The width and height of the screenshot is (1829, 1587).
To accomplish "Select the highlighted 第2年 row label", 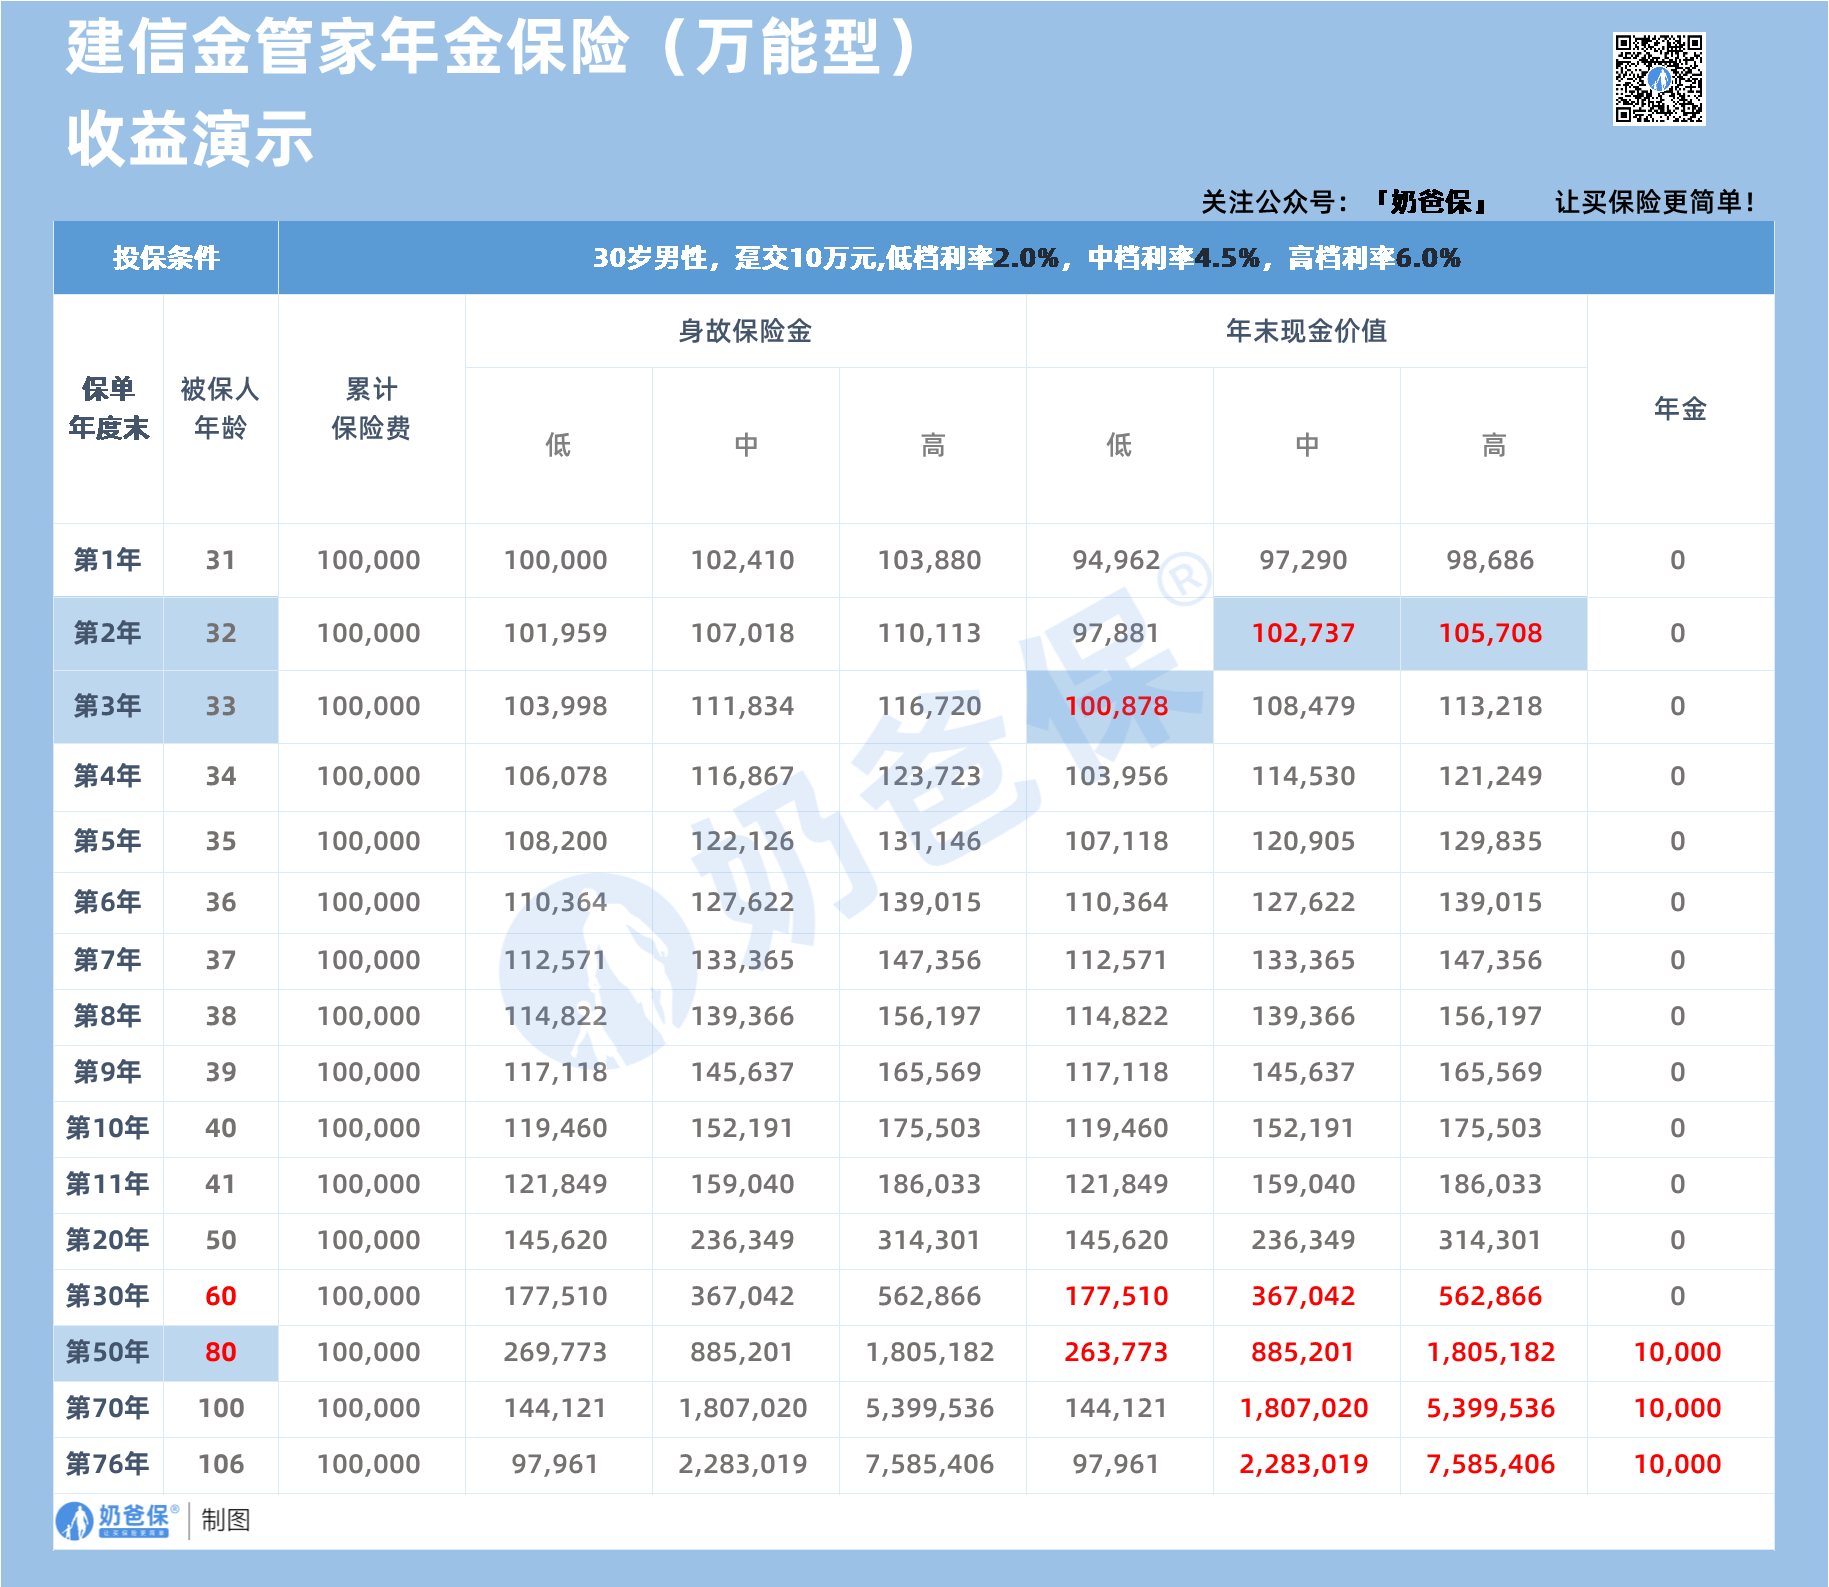I will (x=107, y=633).
